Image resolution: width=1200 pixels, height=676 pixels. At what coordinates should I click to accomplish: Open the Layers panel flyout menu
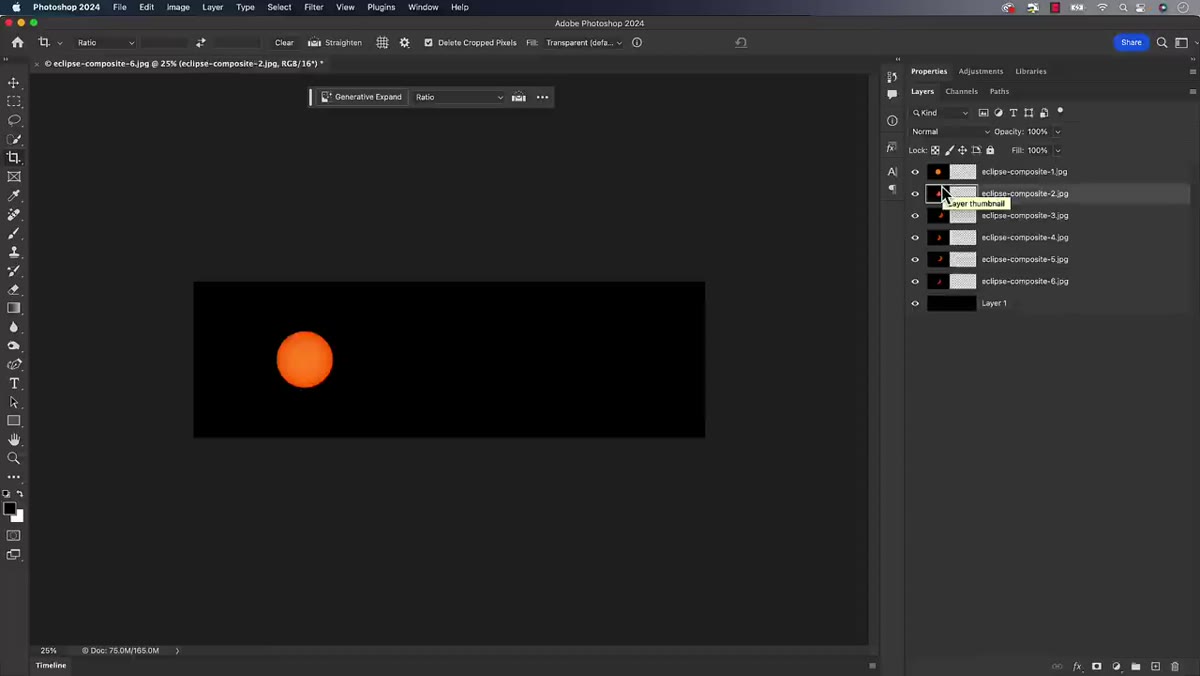coord(1192,91)
